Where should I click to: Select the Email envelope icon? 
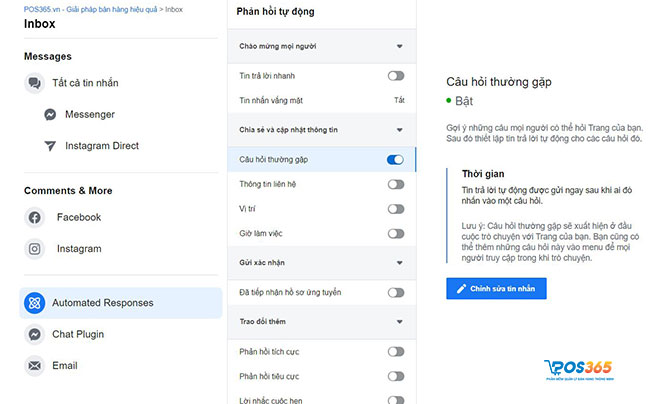coord(35,365)
